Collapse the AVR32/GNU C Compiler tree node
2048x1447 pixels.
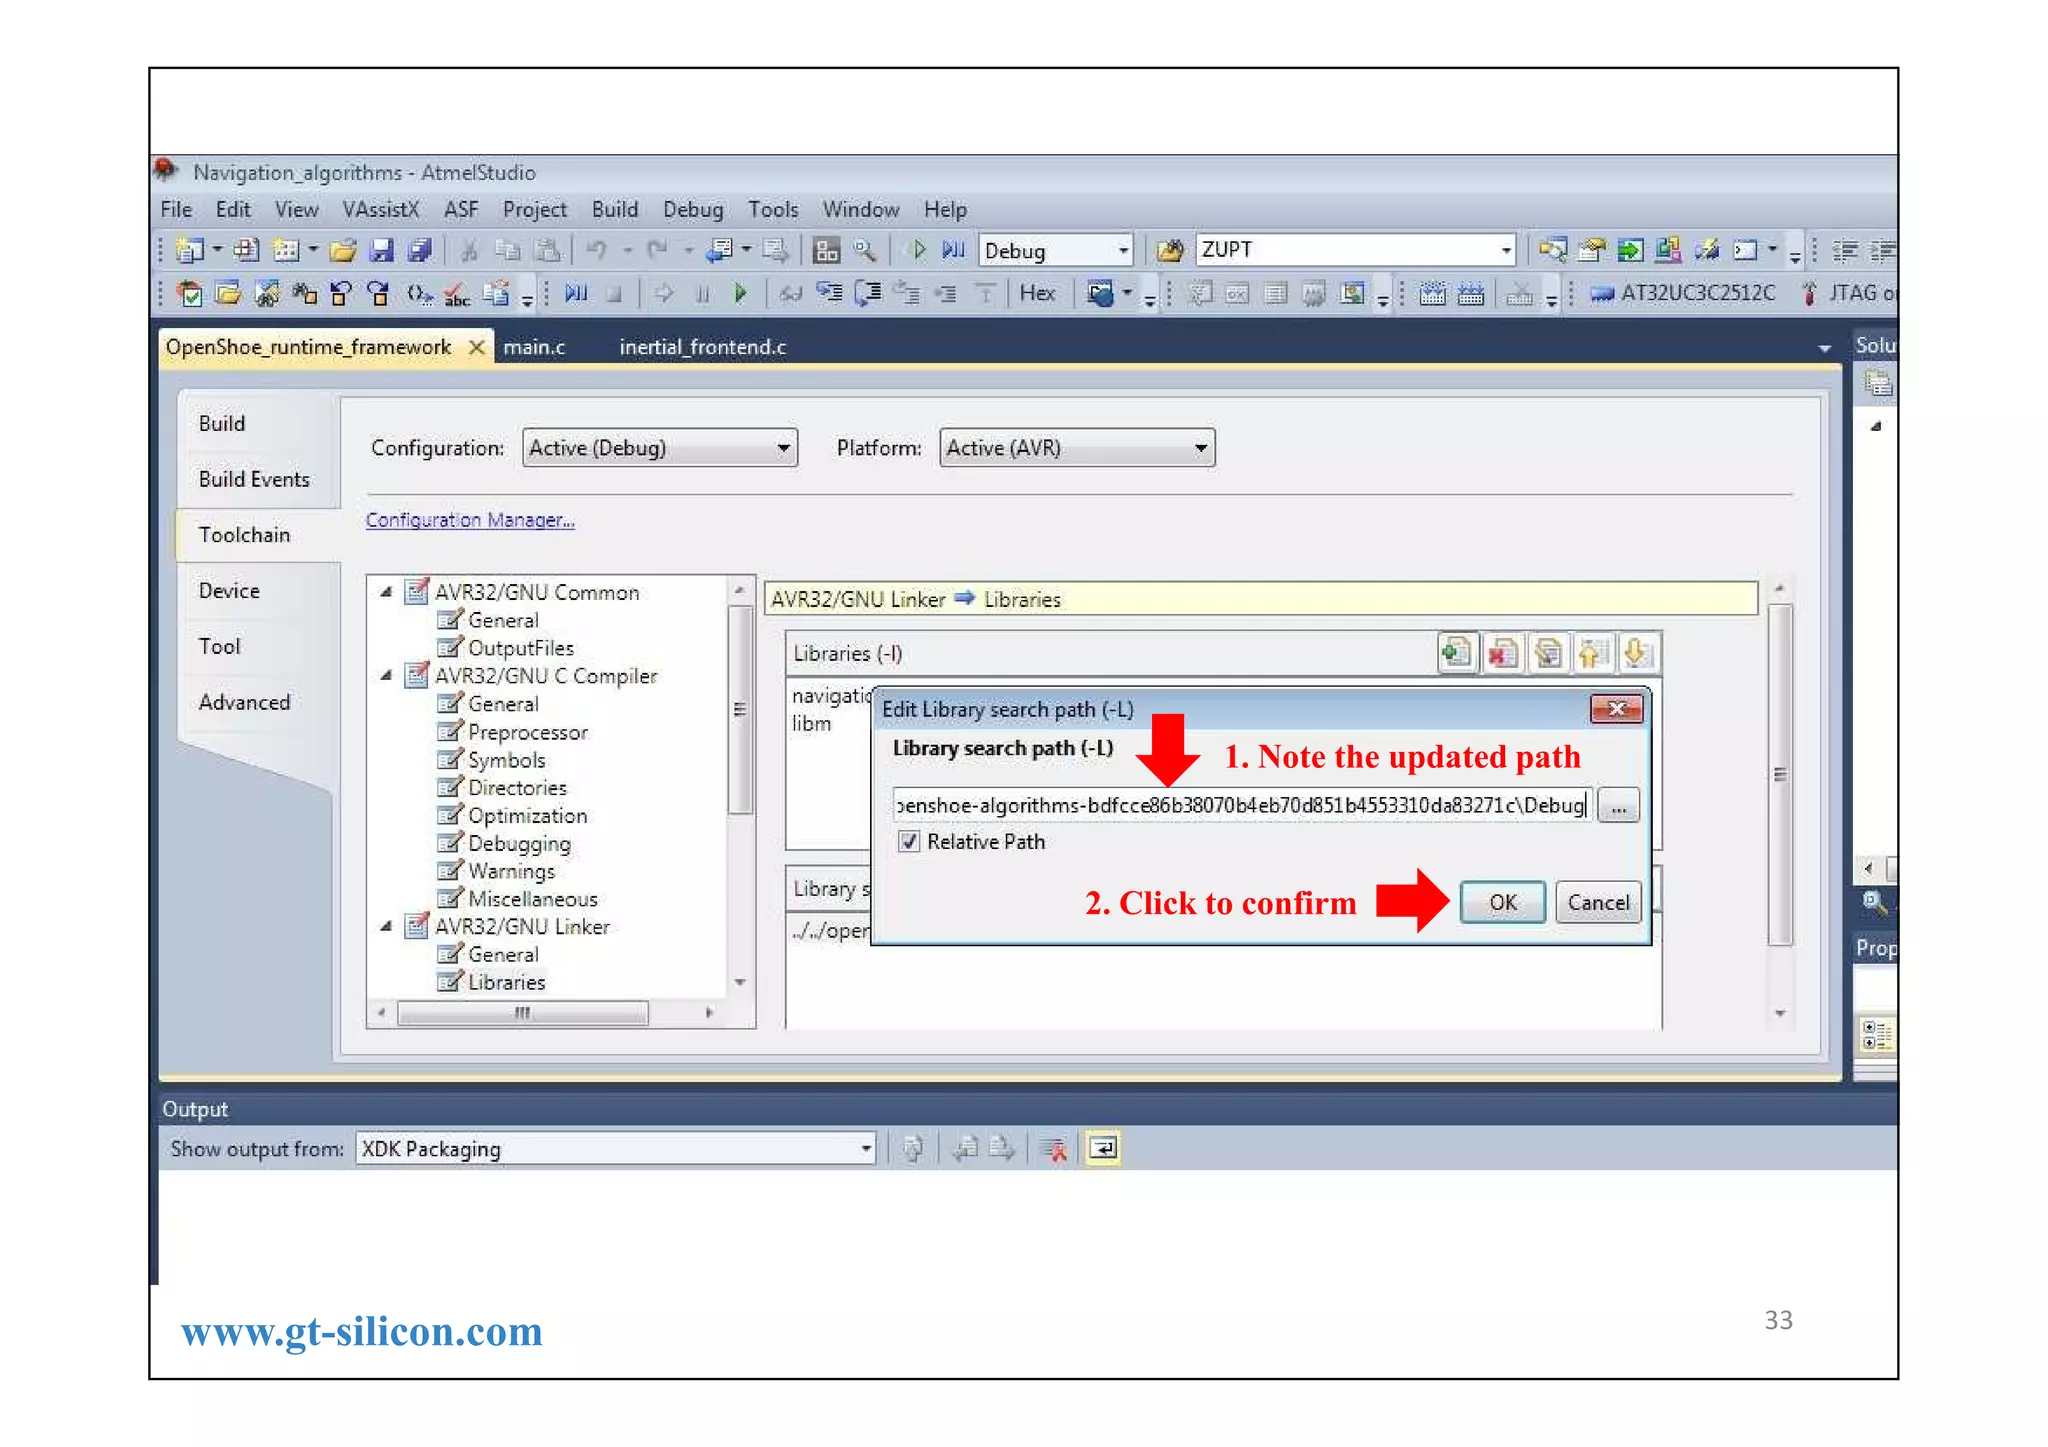386,676
